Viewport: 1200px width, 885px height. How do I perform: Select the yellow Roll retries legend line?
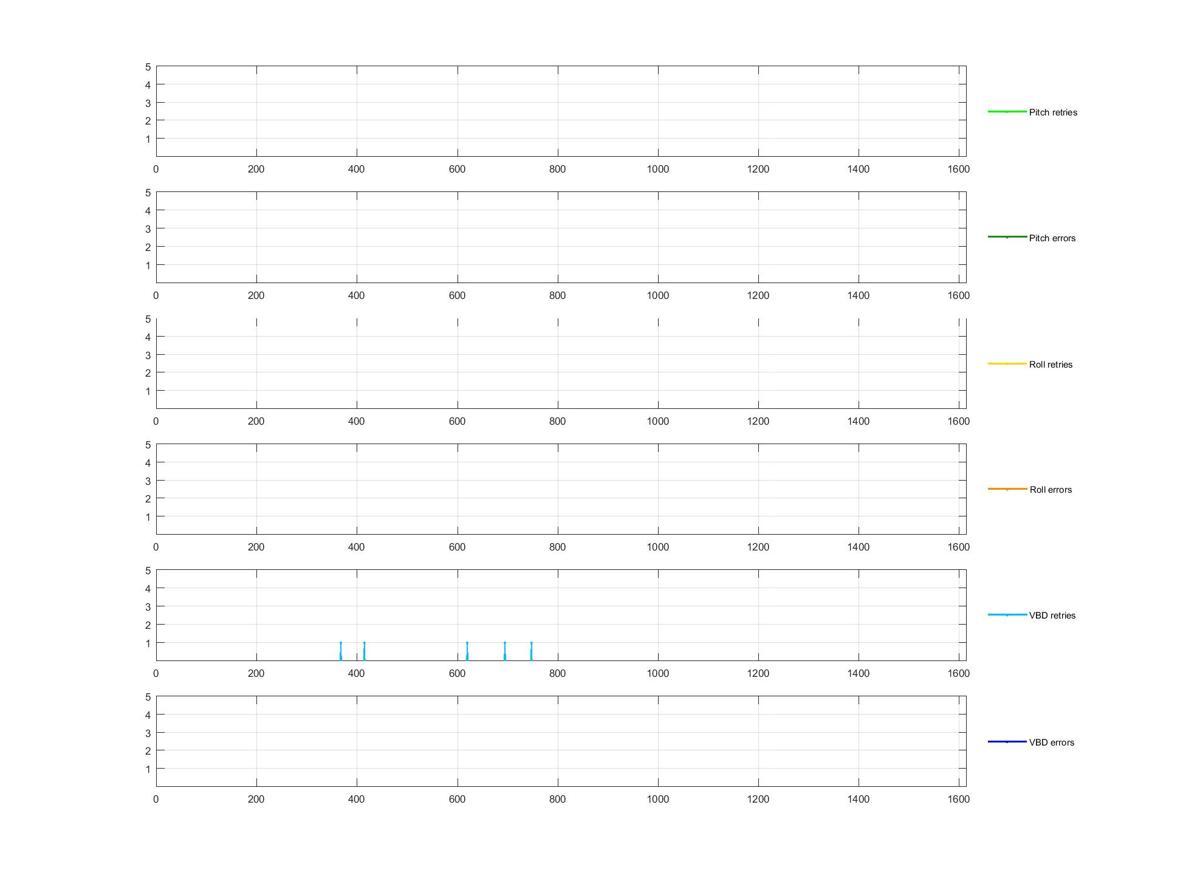click(x=1007, y=364)
